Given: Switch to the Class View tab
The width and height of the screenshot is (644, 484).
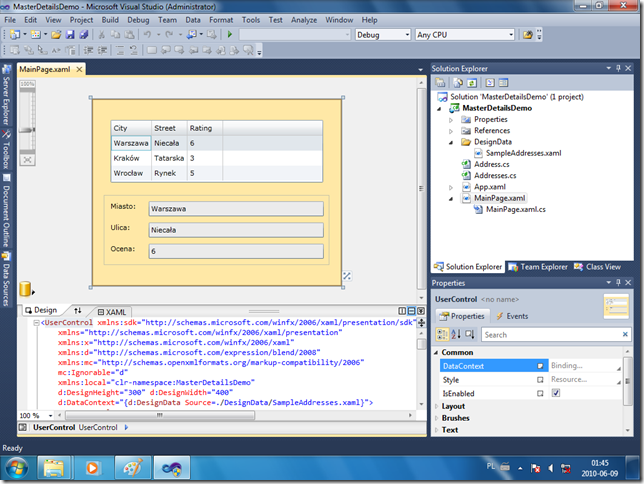Looking at the screenshot, I should [x=598, y=267].
